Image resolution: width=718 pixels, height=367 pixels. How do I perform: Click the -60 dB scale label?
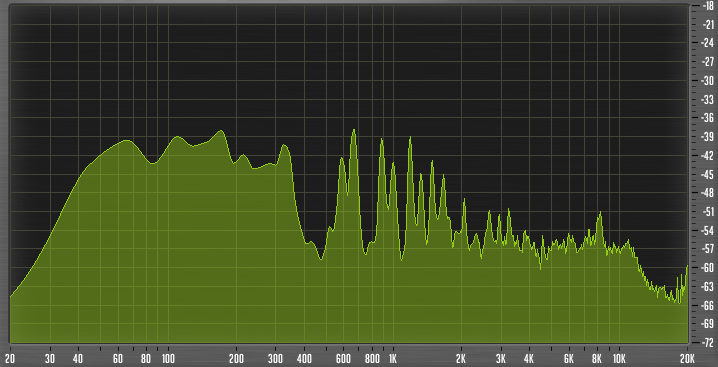[706, 268]
